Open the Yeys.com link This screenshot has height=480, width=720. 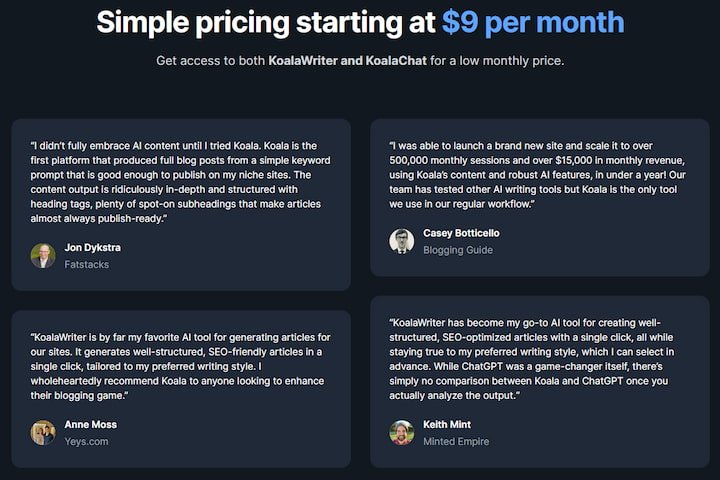(86, 441)
